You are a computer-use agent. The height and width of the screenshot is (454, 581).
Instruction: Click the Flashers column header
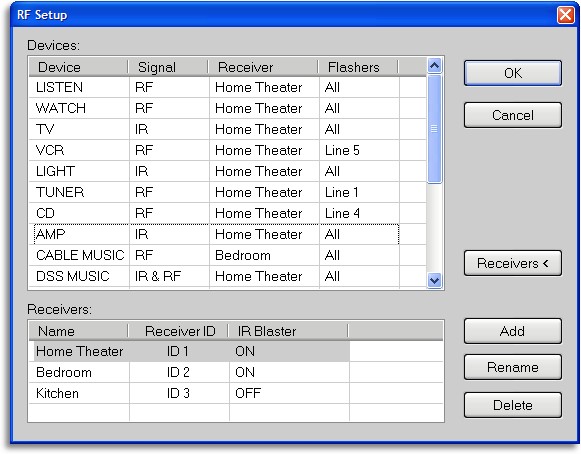click(x=358, y=67)
